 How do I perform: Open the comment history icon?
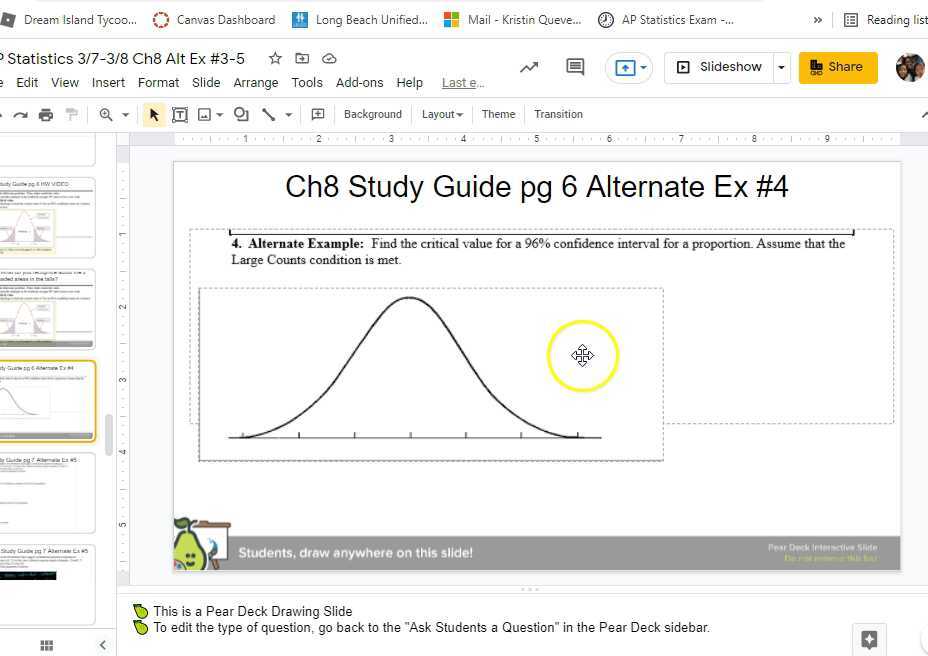575,66
